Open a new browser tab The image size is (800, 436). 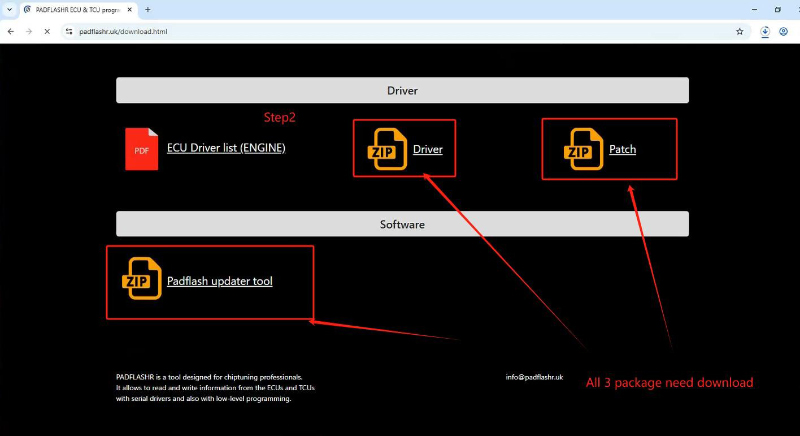[x=148, y=9]
